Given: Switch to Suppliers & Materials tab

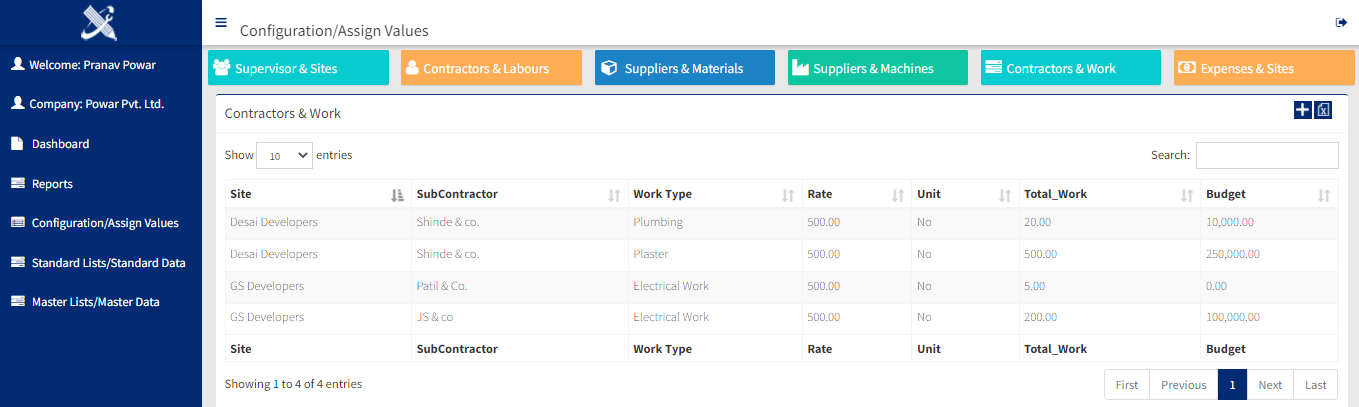Looking at the screenshot, I should 684,68.
